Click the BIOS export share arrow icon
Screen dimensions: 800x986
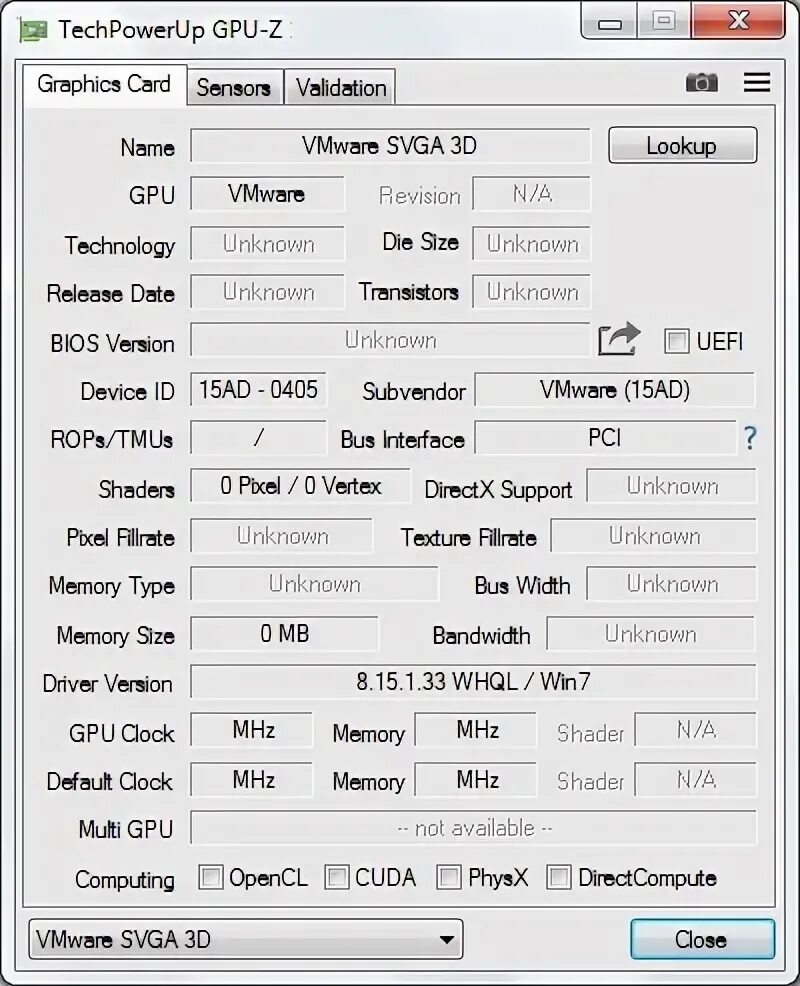[x=619, y=340]
